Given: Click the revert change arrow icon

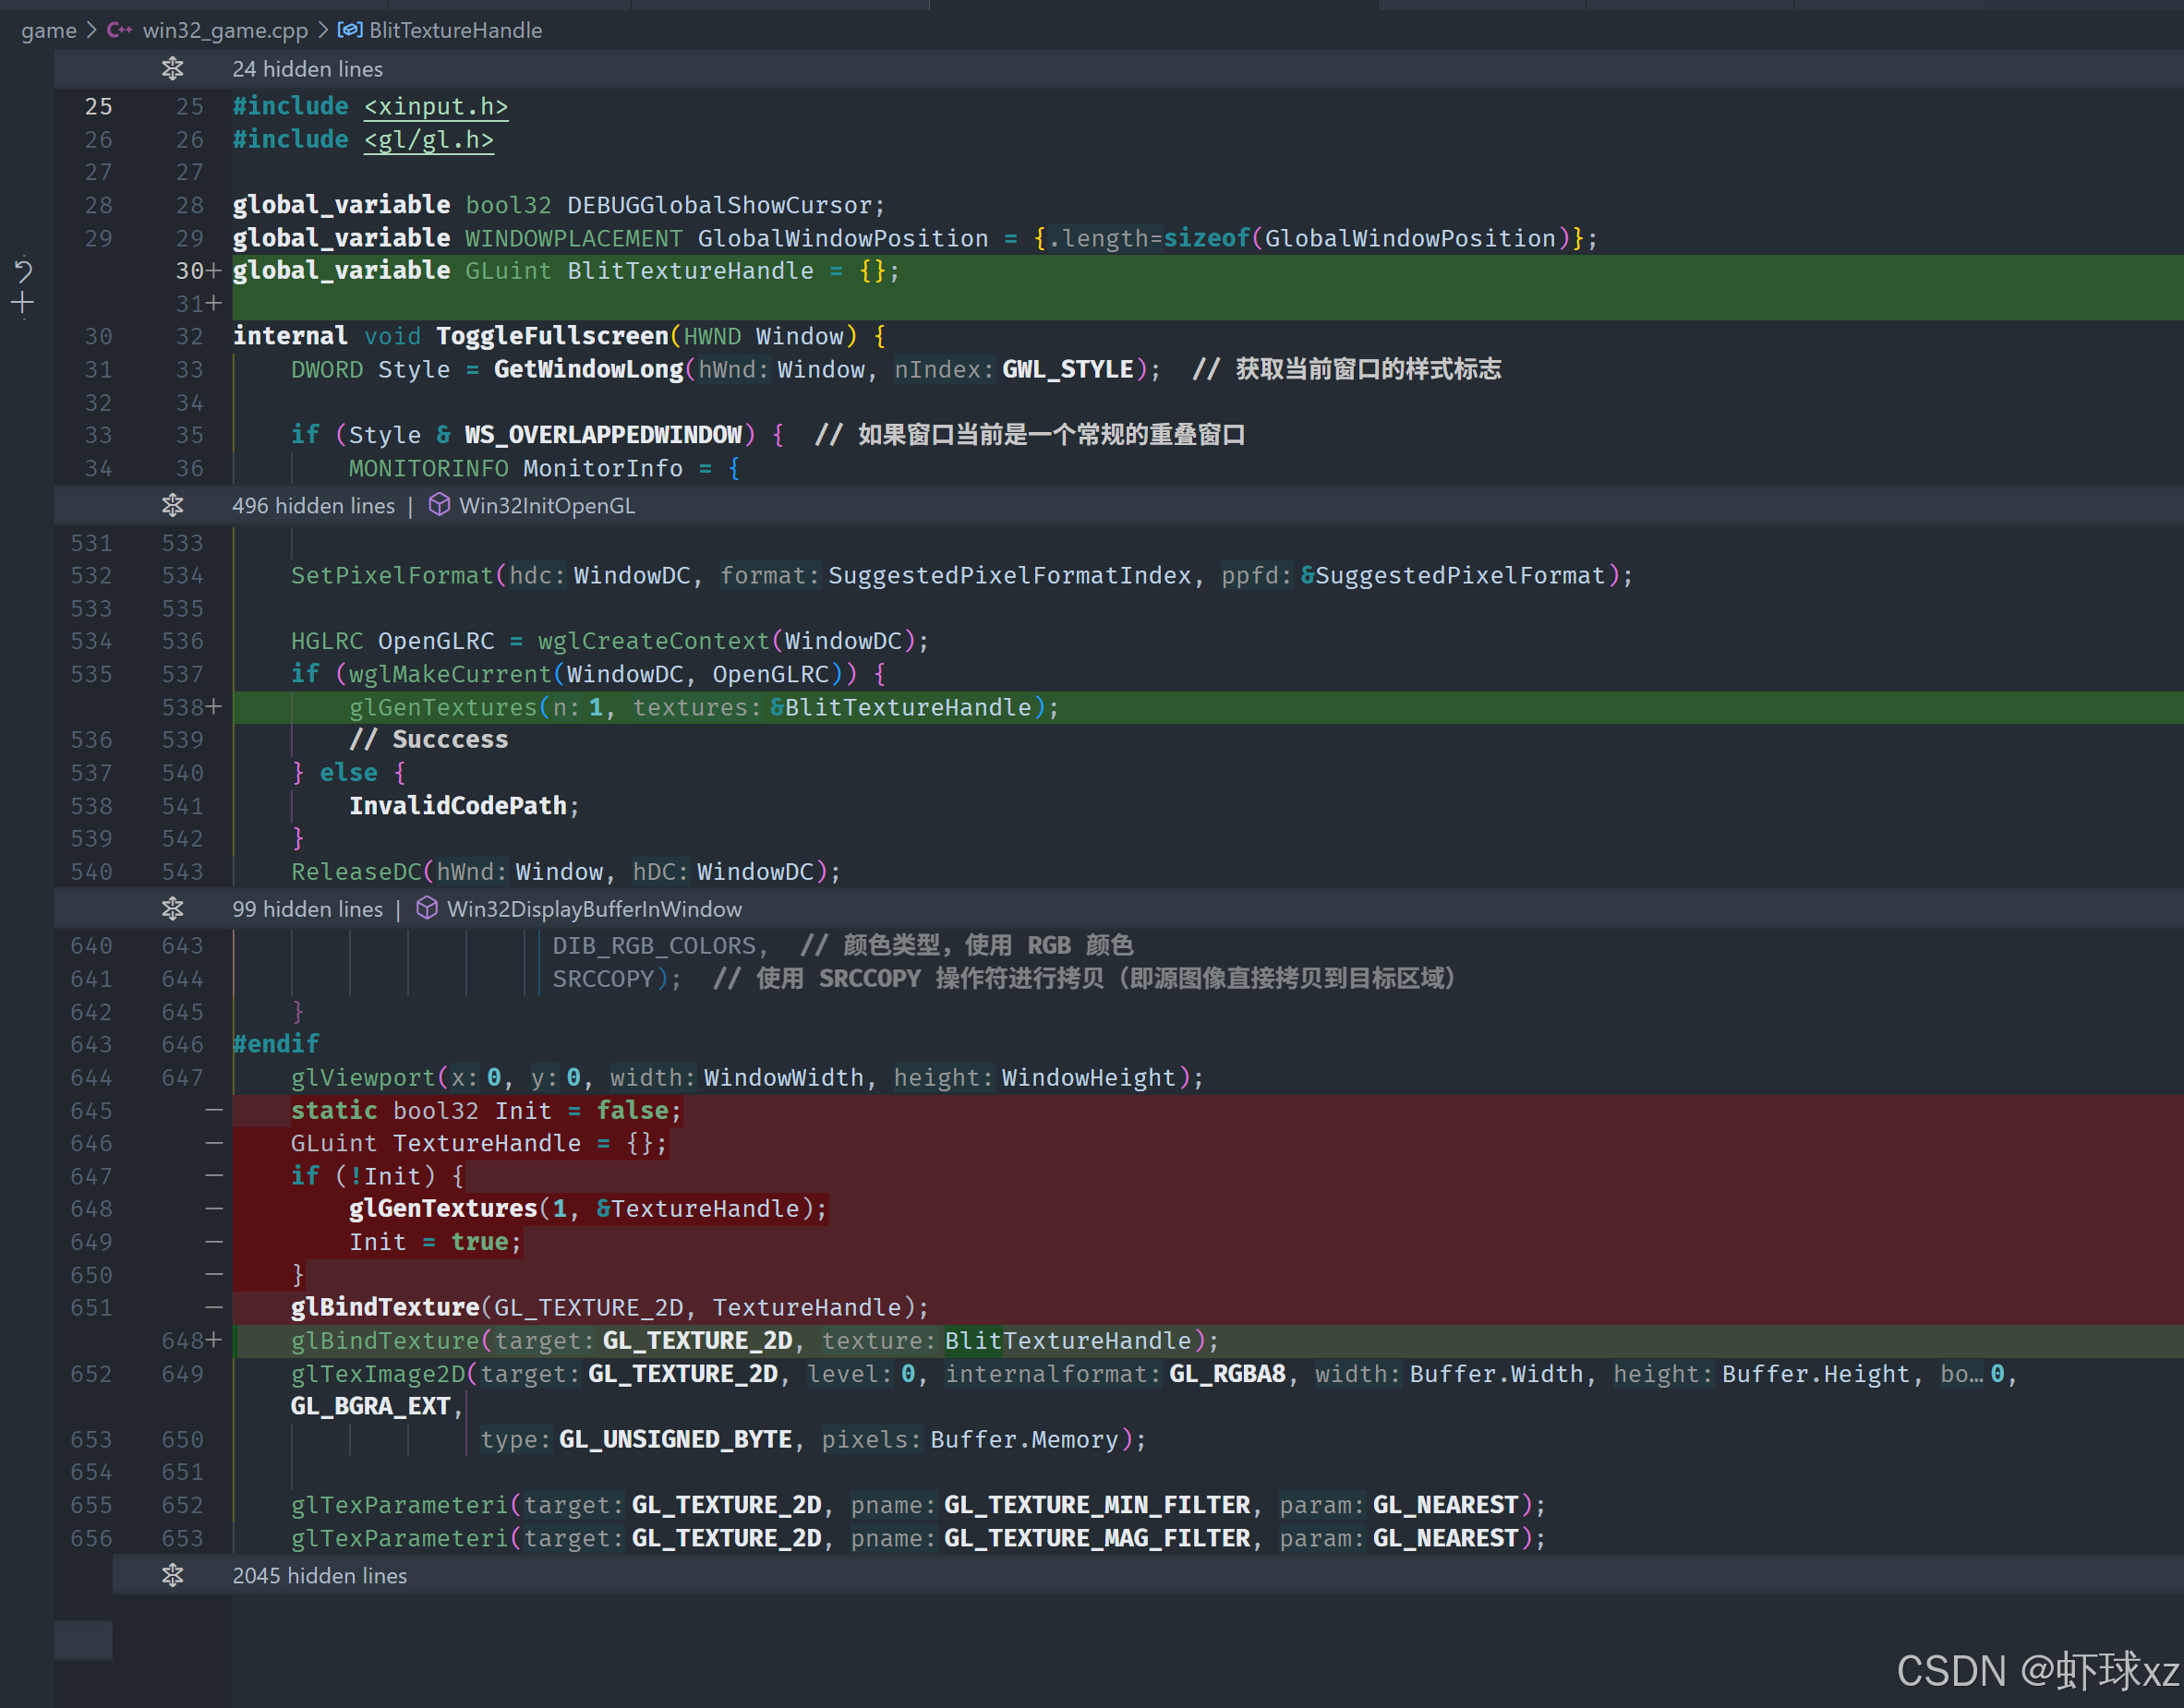Looking at the screenshot, I should tap(23, 270).
